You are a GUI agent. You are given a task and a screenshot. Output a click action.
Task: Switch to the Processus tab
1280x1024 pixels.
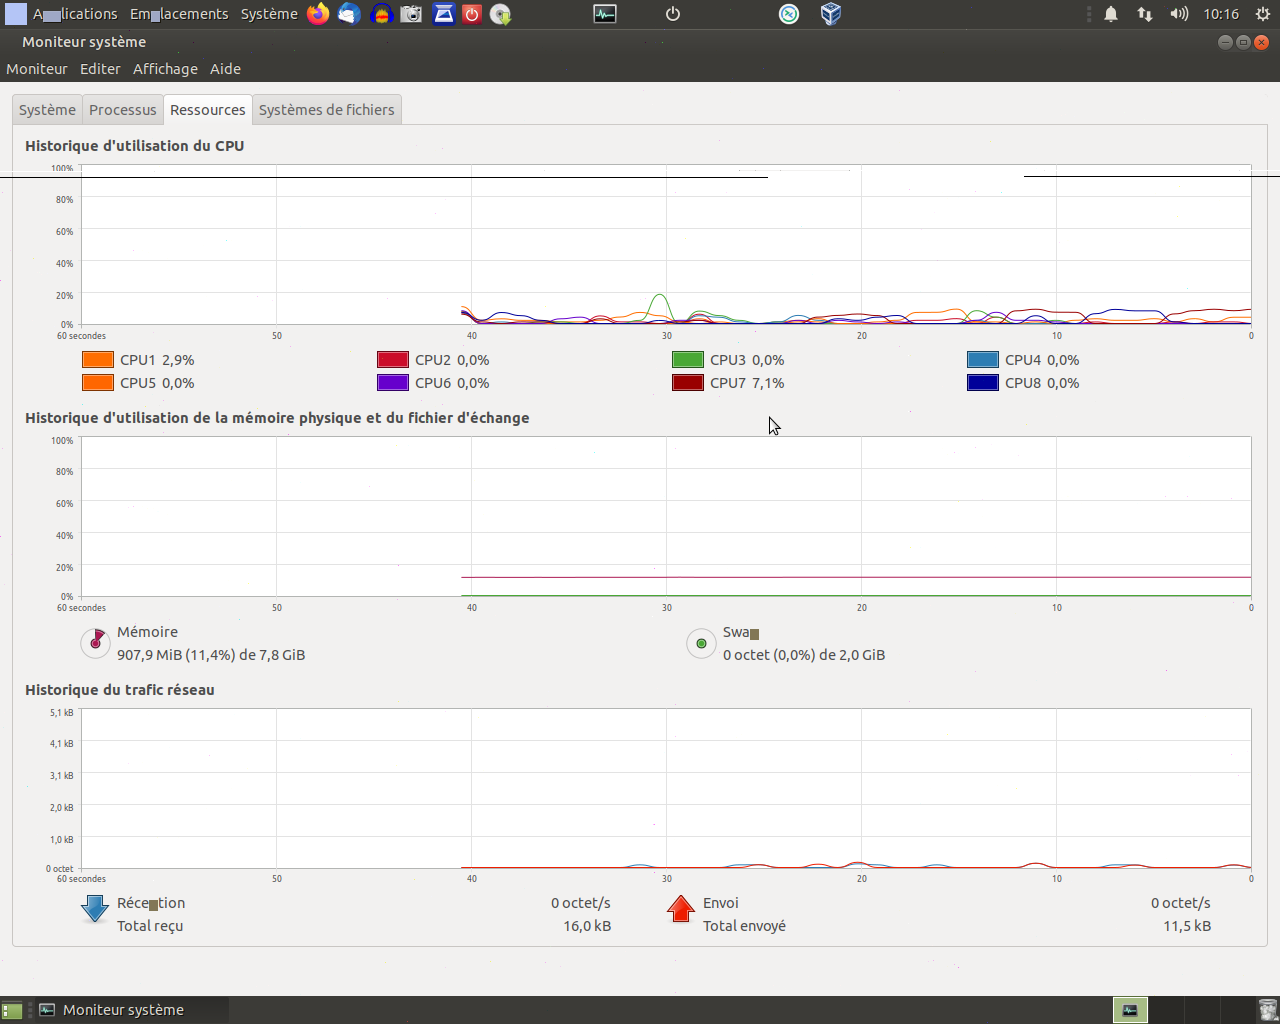pos(123,110)
